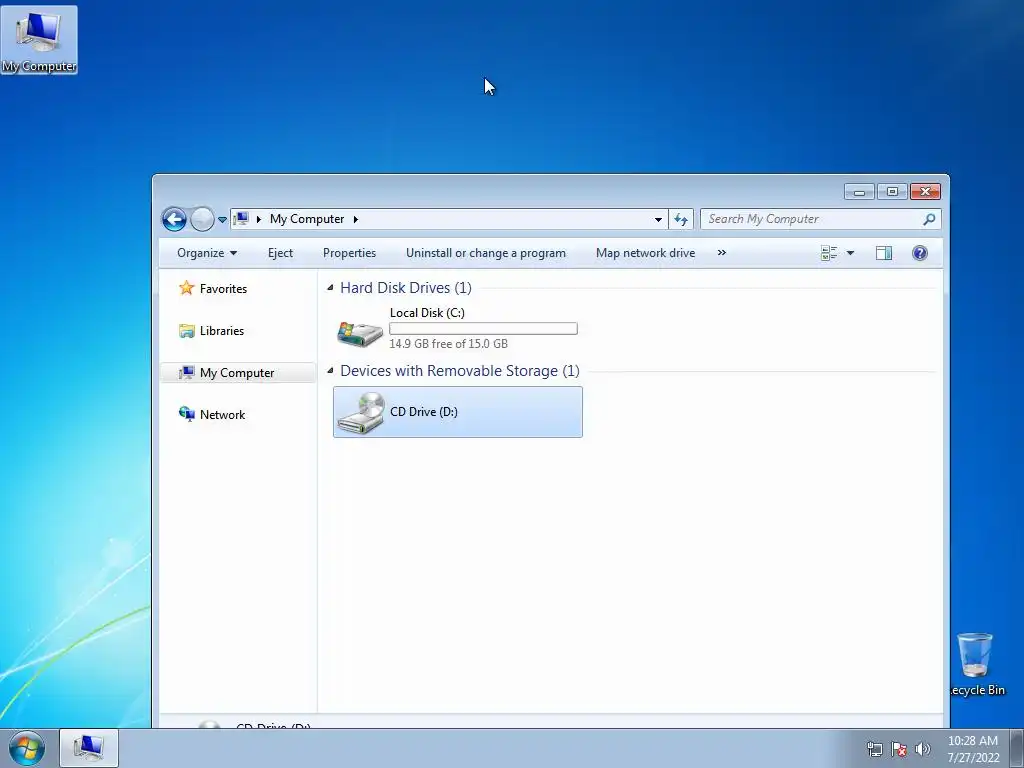Click the Libraries folder icon
Viewport: 1024px width, 768px height.
[x=187, y=331]
